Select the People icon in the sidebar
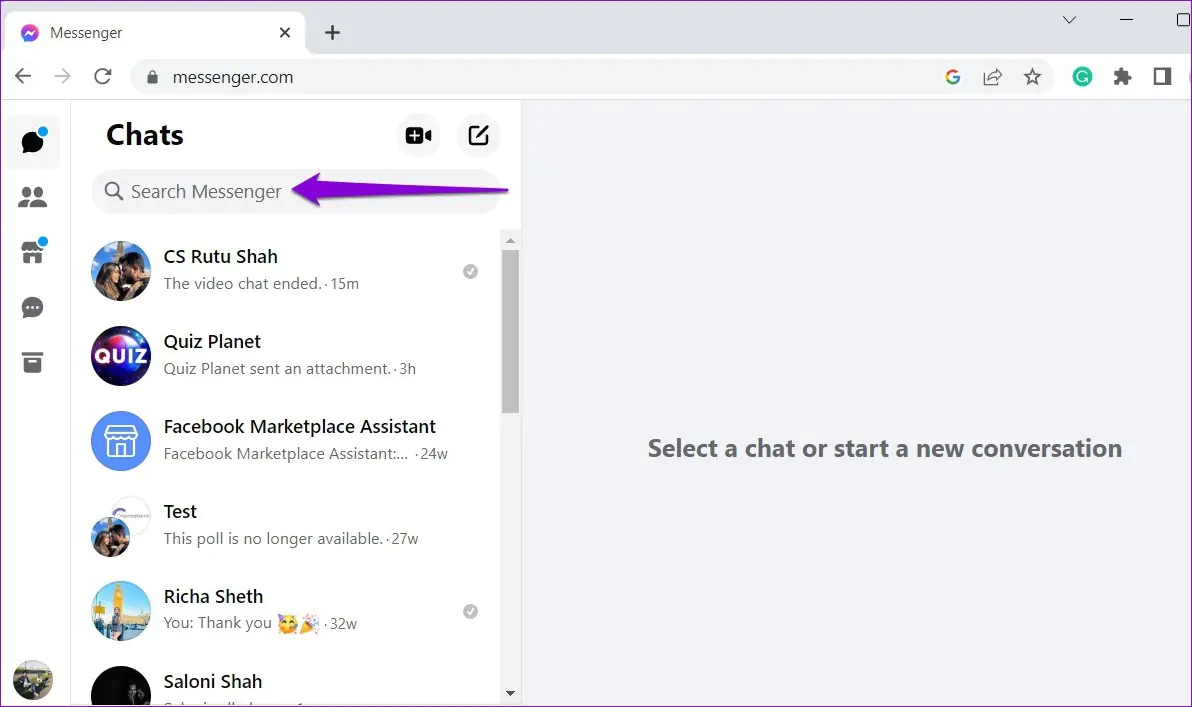1192x707 pixels. tap(33, 196)
